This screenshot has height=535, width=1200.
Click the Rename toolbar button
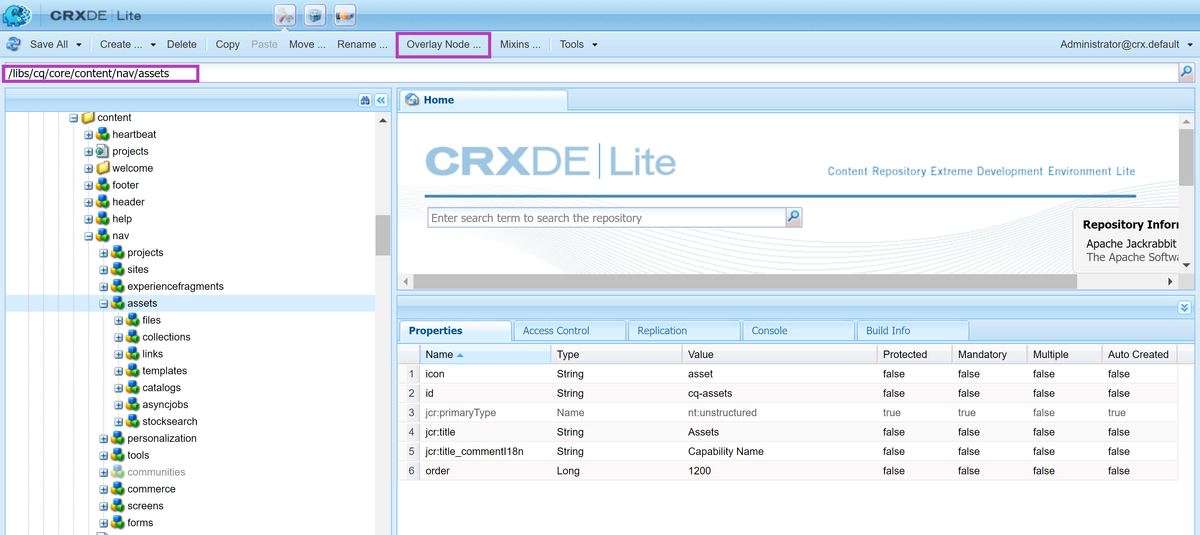[x=362, y=44]
